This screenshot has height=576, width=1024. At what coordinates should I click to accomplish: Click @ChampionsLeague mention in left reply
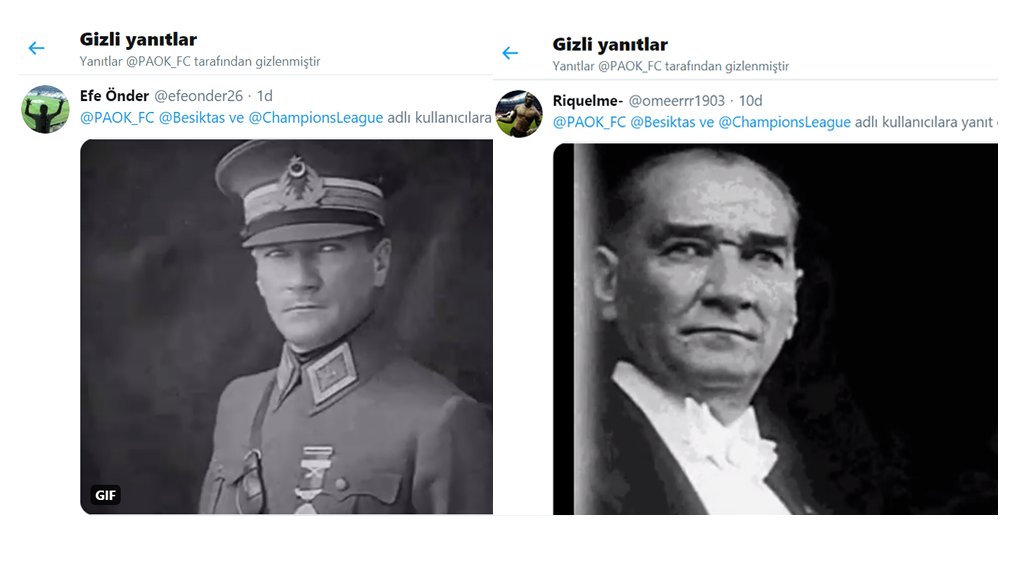point(315,118)
